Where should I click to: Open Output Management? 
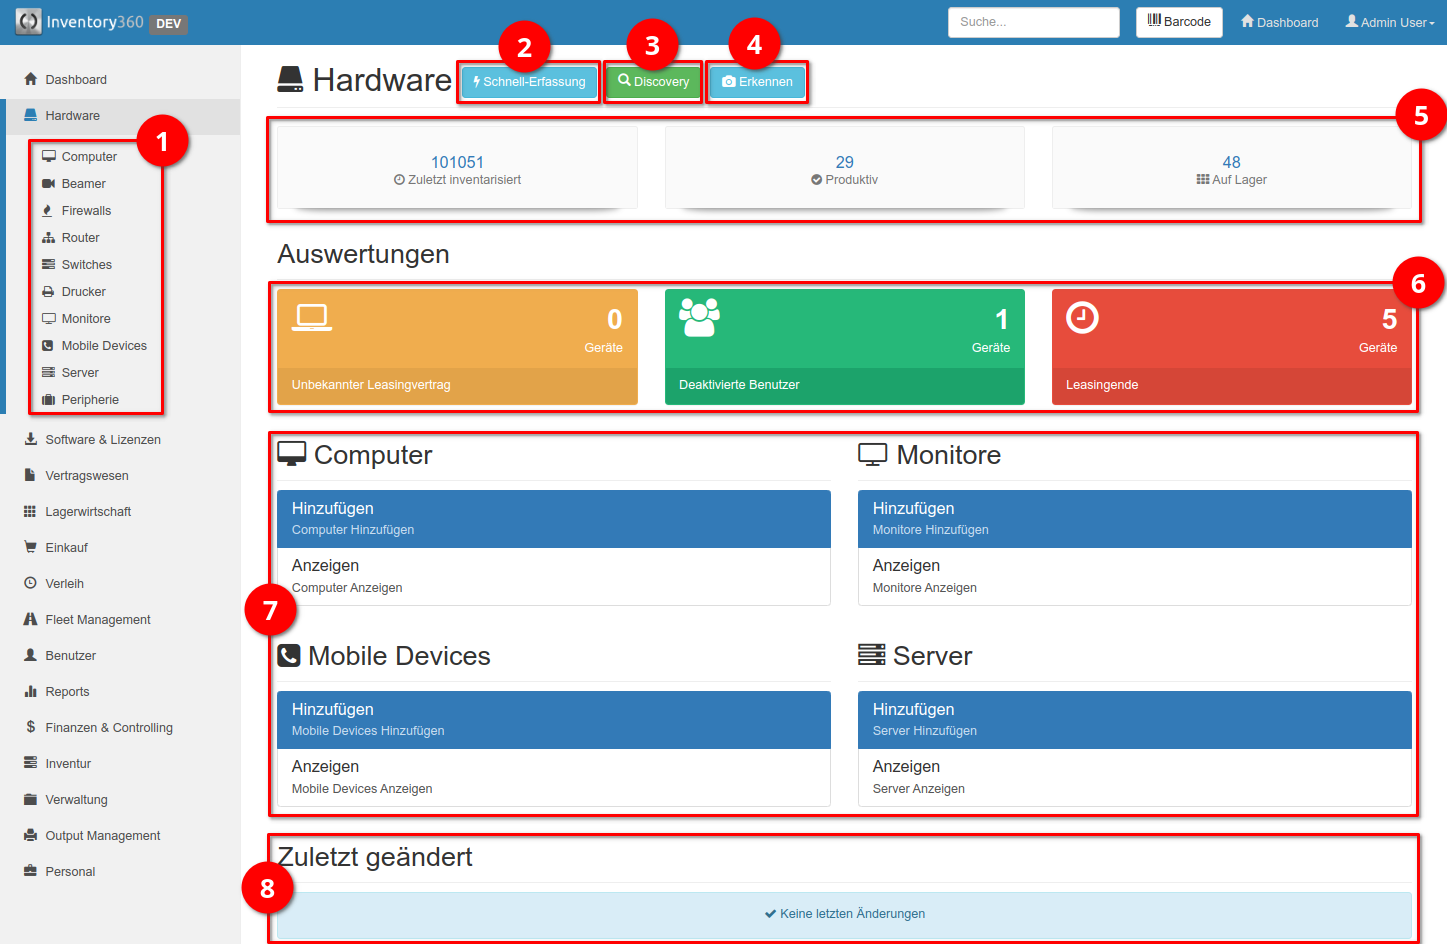(x=101, y=835)
